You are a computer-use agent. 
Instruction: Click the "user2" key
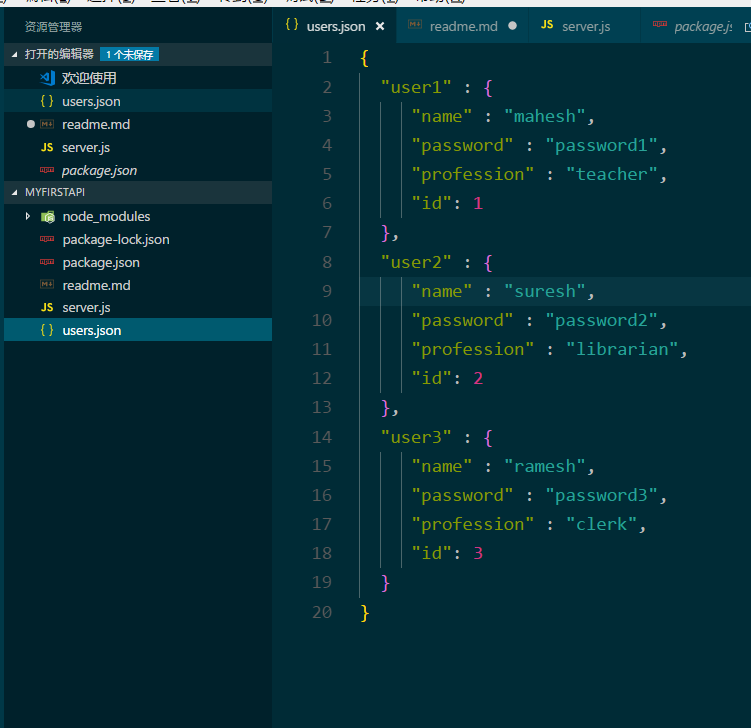point(416,262)
